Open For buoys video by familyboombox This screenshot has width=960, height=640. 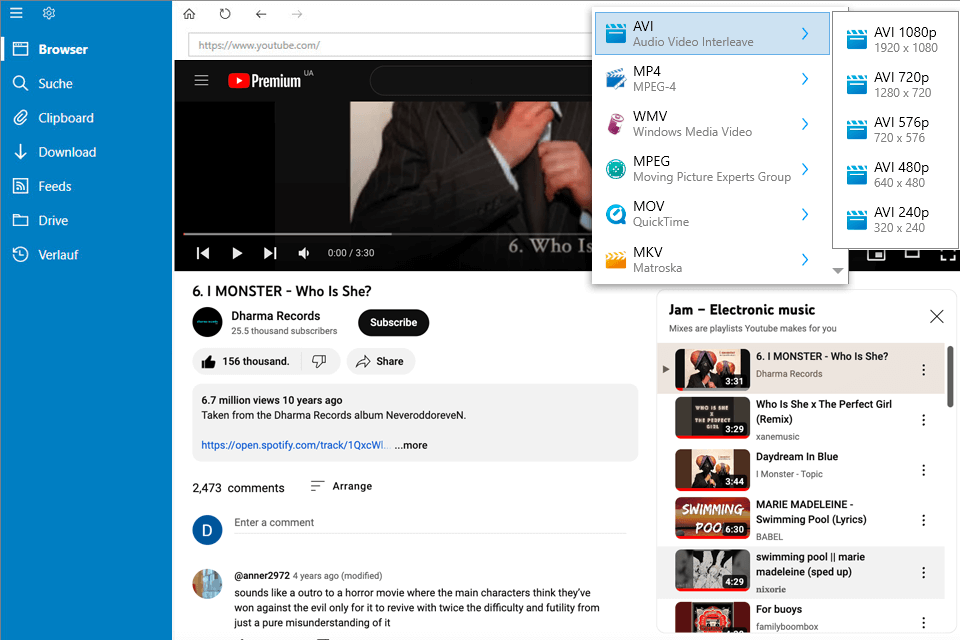[801, 618]
